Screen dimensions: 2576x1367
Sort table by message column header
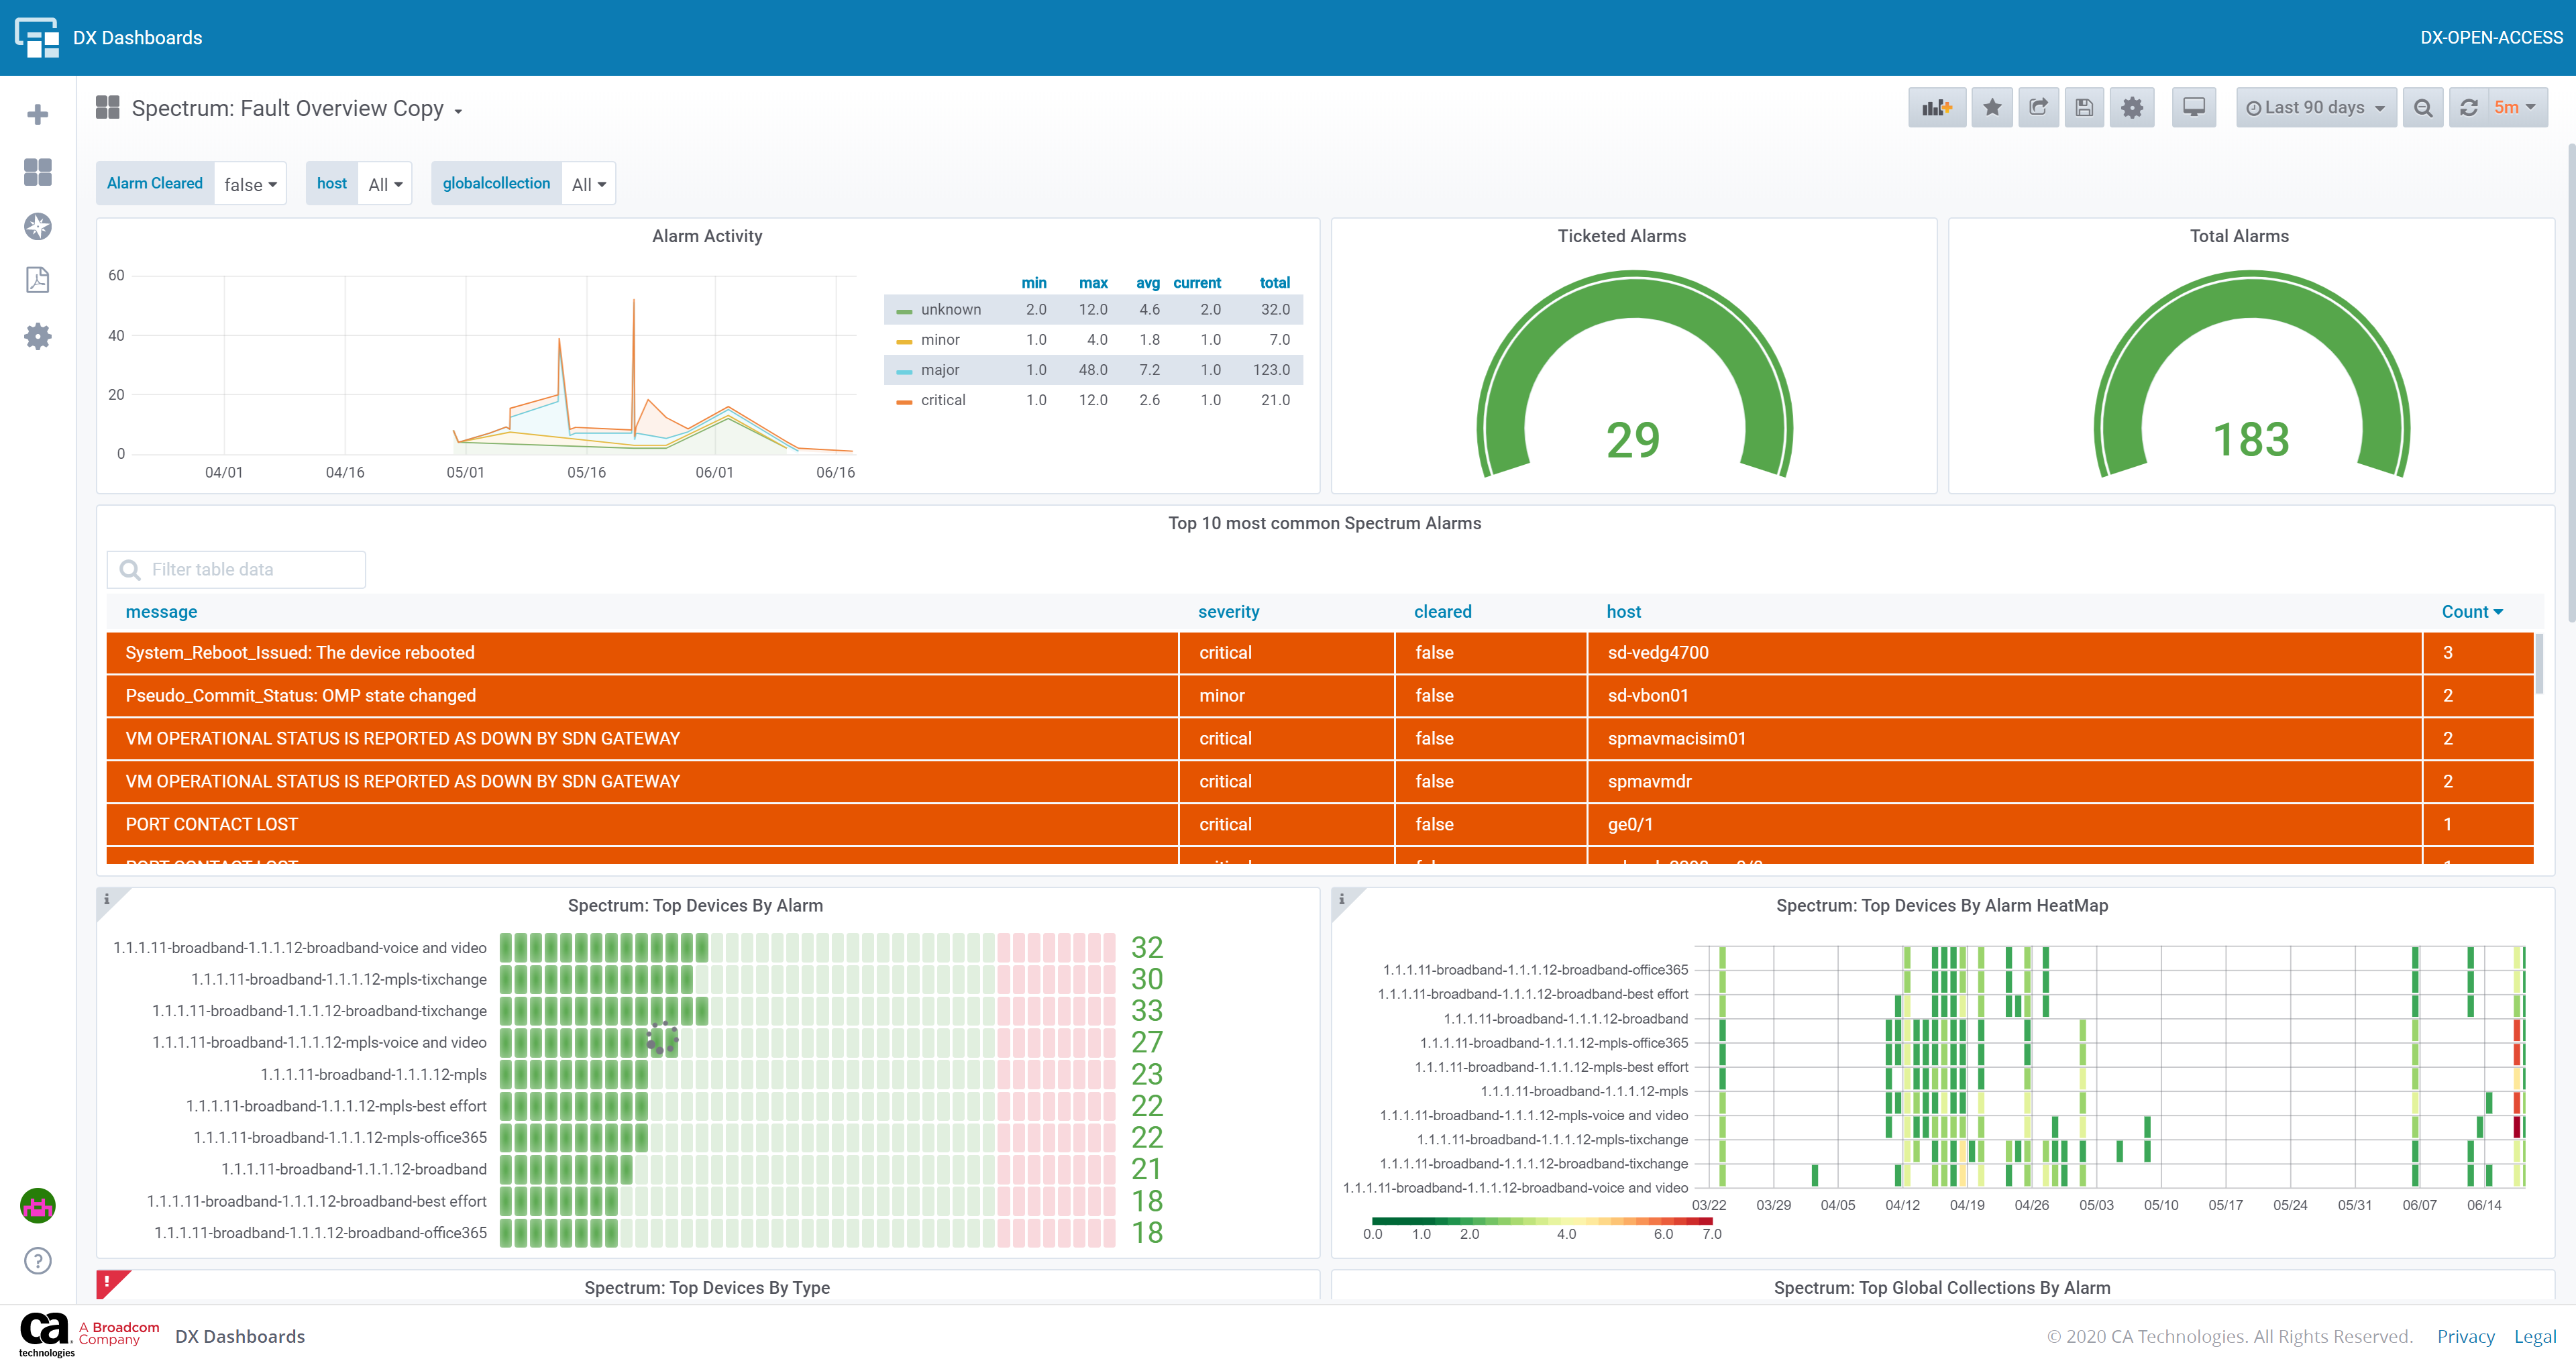(161, 612)
